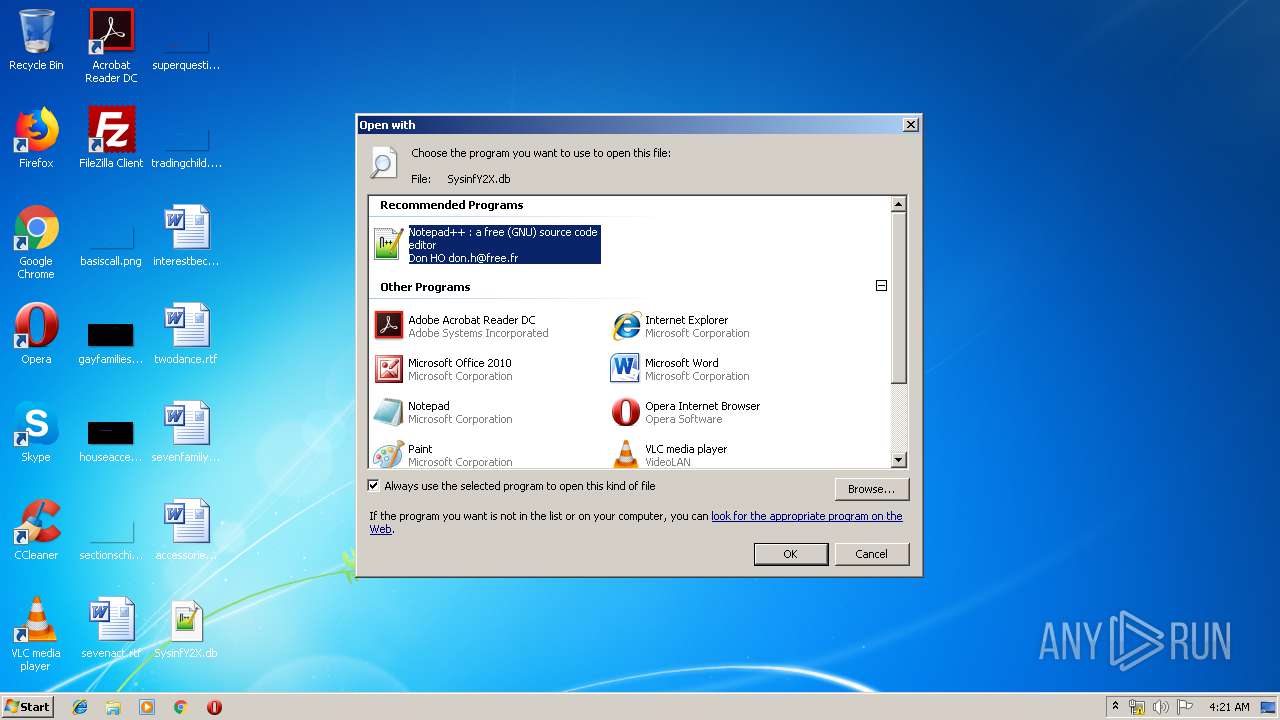Open Windows Explorer from taskbar
Screen dimensions: 1280x720
pyautogui.click(x=113, y=707)
